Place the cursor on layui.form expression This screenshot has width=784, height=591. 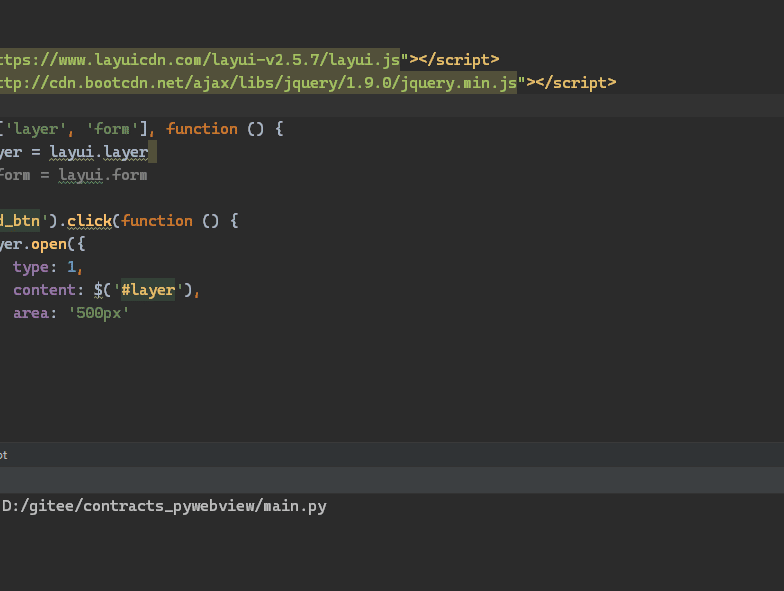[x=102, y=175]
